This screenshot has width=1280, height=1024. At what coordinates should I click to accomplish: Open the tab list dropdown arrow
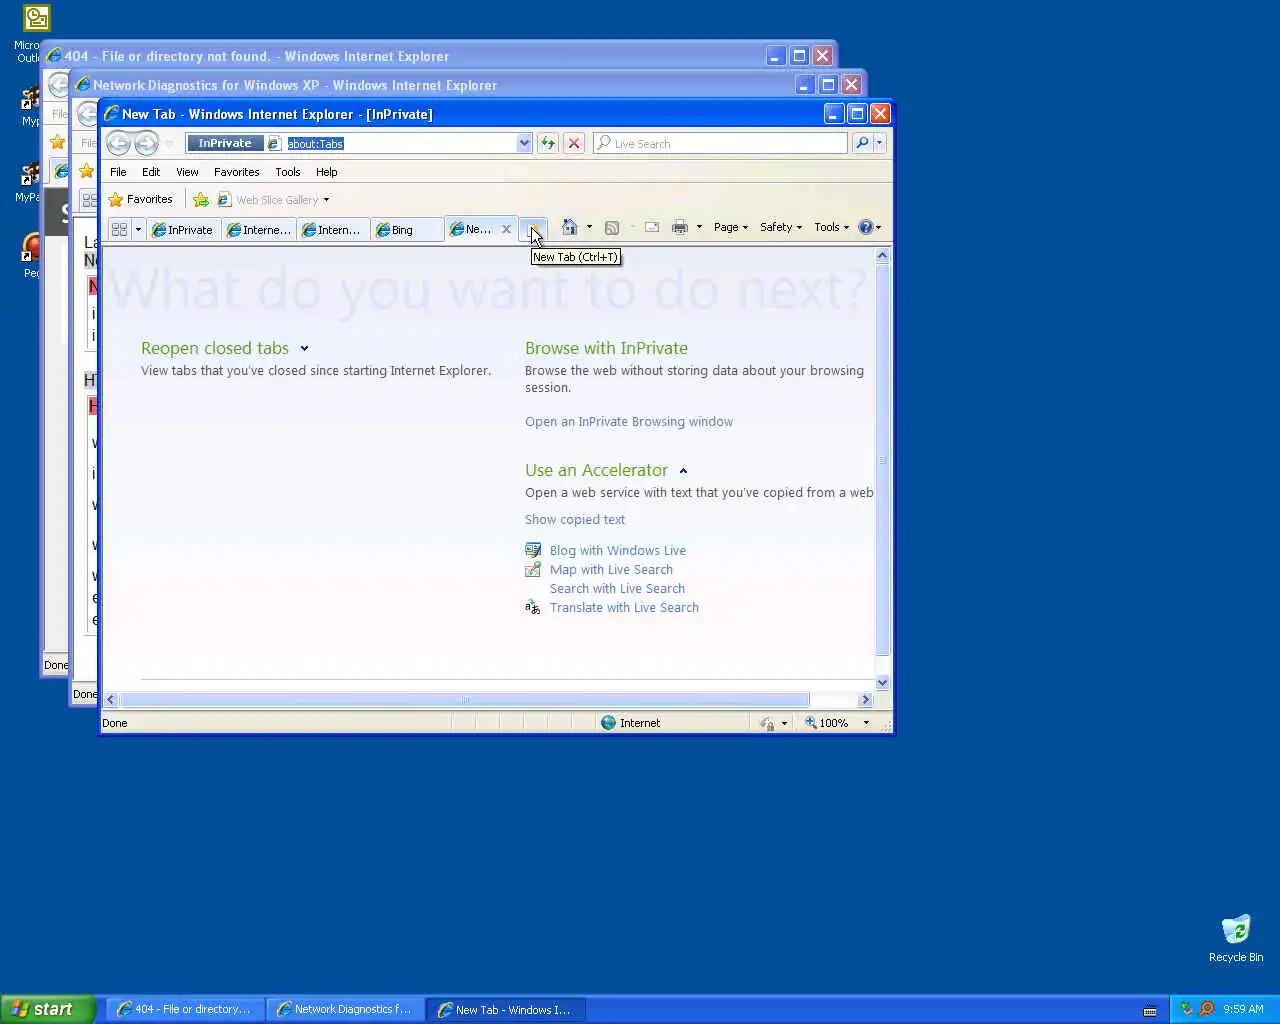138,229
